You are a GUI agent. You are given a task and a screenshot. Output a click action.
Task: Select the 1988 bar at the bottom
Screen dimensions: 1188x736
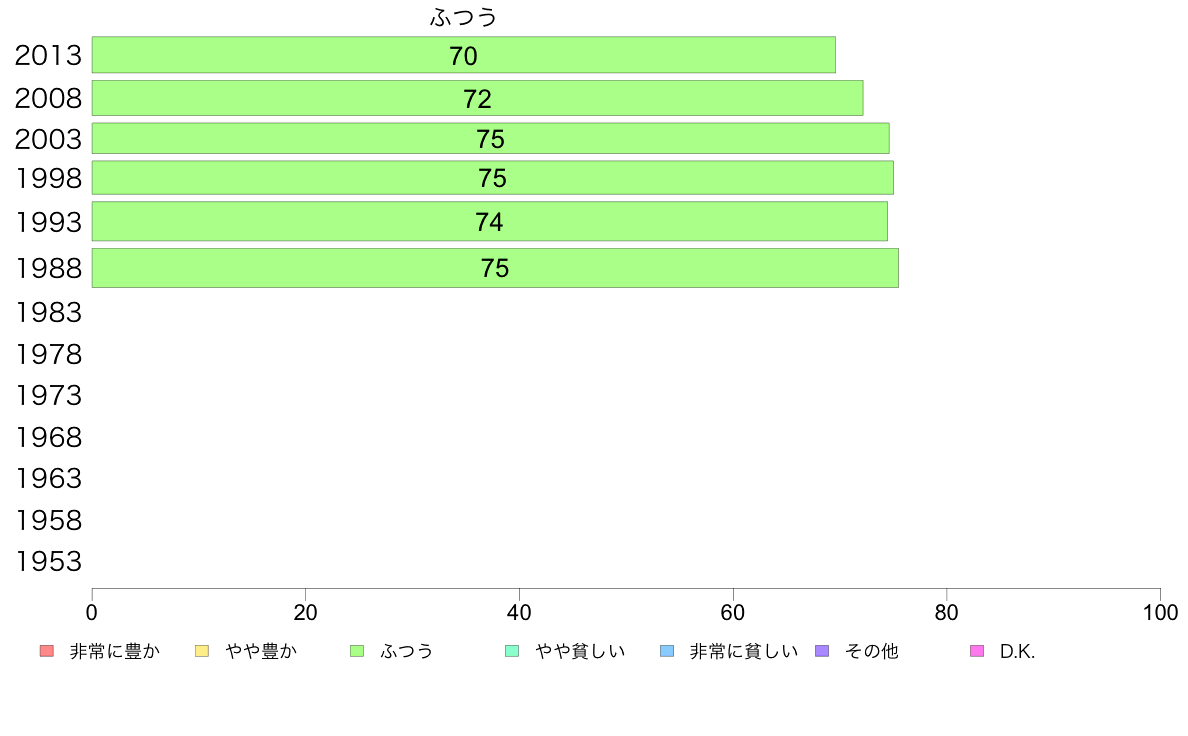pyautogui.click(x=495, y=268)
